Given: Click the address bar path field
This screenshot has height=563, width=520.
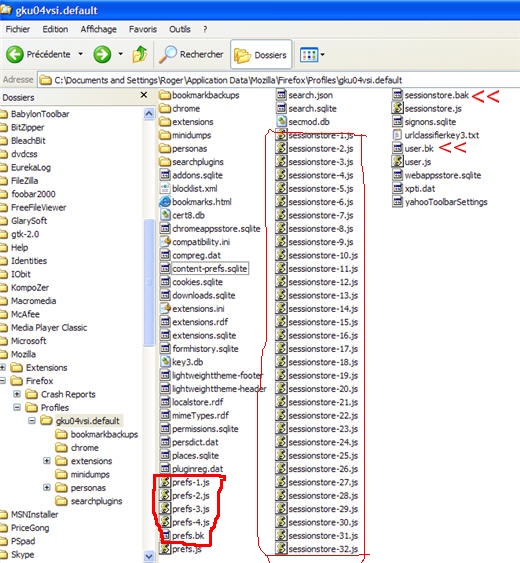Looking at the screenshot, I should [x=279, y=80].
